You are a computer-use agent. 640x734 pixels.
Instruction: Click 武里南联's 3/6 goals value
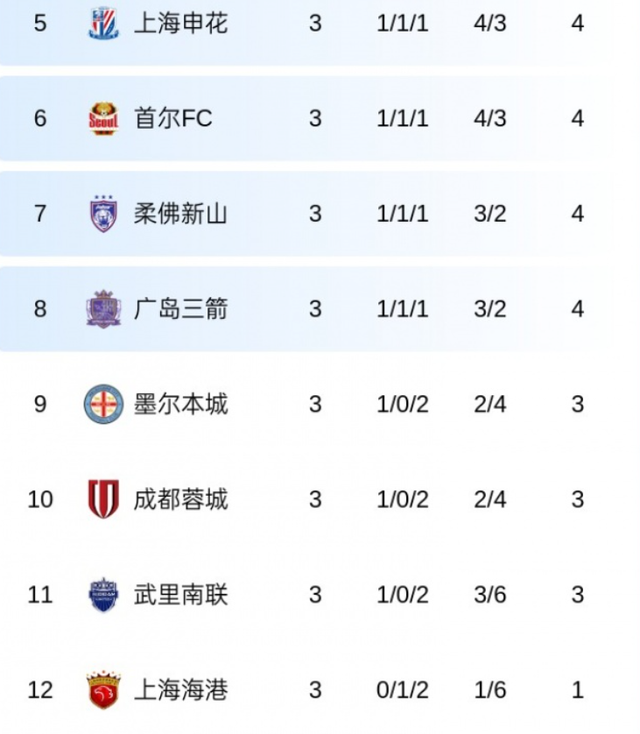[490, 595]
